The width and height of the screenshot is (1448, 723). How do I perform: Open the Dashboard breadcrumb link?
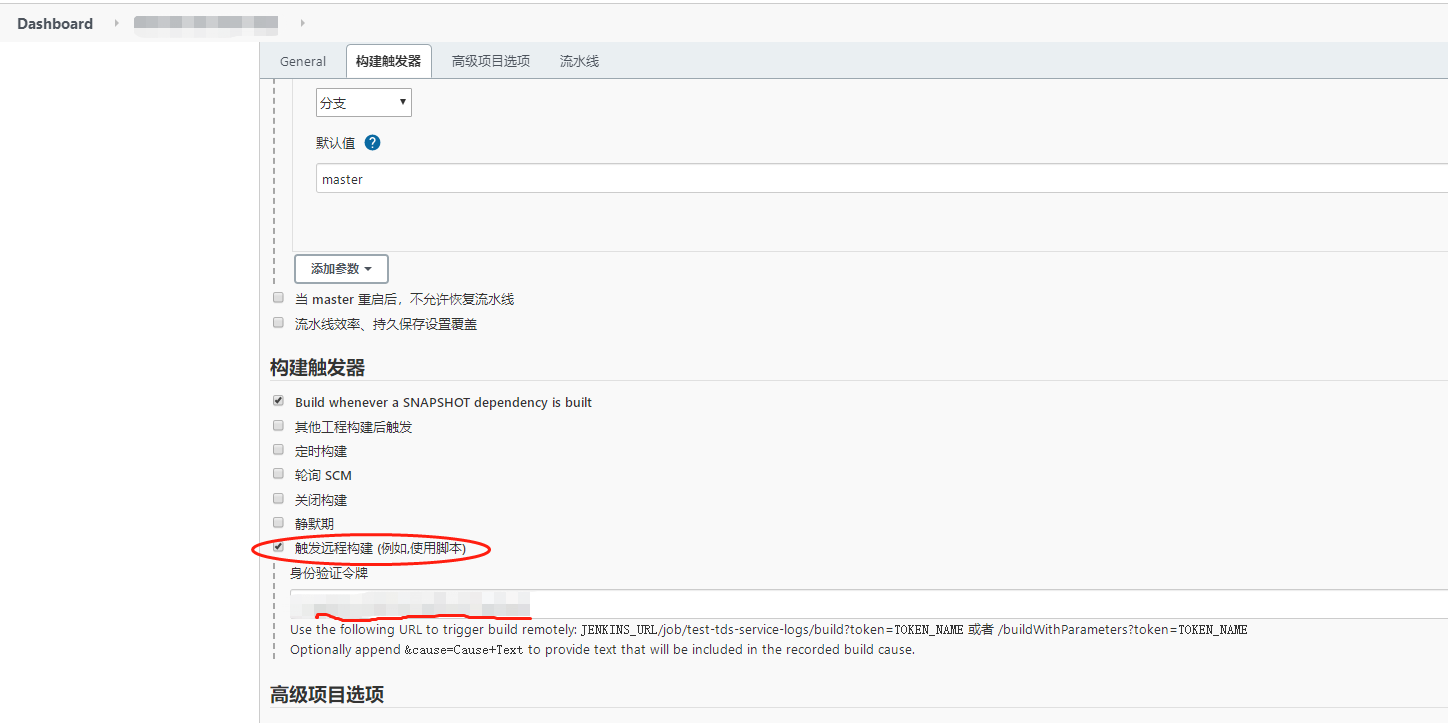coord(55,23)
